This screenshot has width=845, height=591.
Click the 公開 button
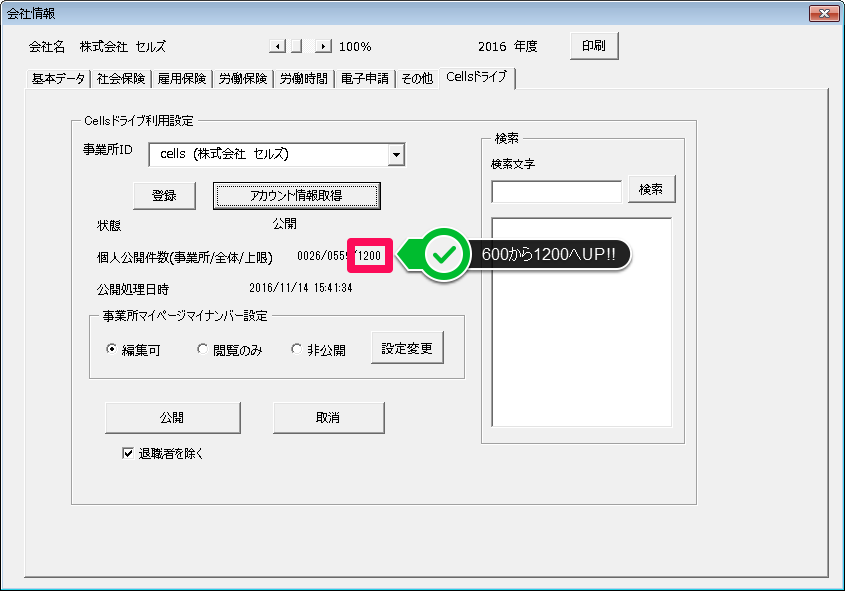172,418
